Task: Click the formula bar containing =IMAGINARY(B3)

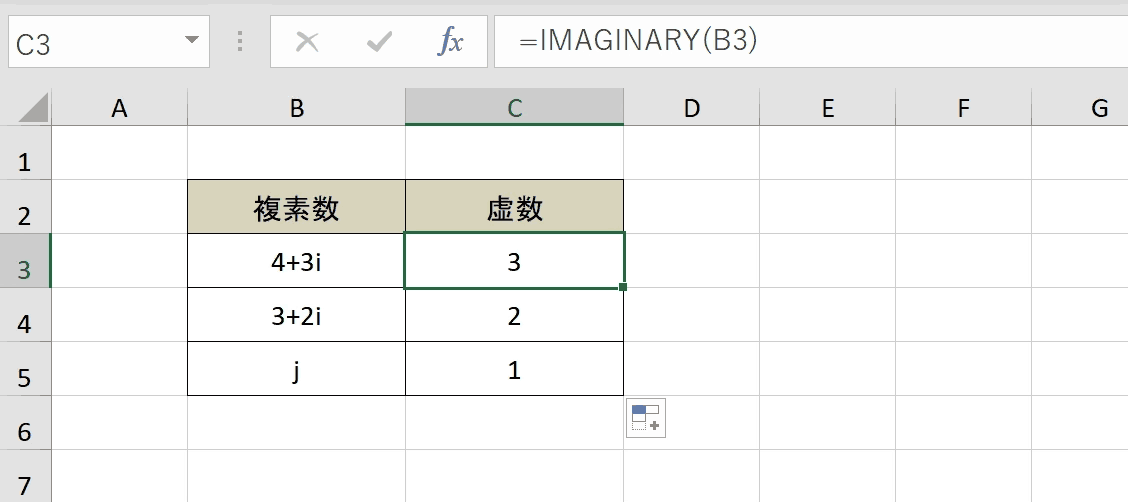Action: (x=811, y=42)
